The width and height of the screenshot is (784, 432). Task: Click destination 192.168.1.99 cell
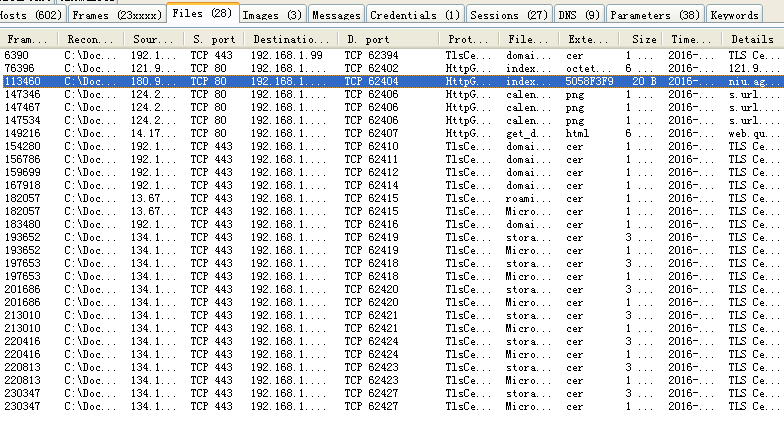pyautogui.click(x=286, y=56)
